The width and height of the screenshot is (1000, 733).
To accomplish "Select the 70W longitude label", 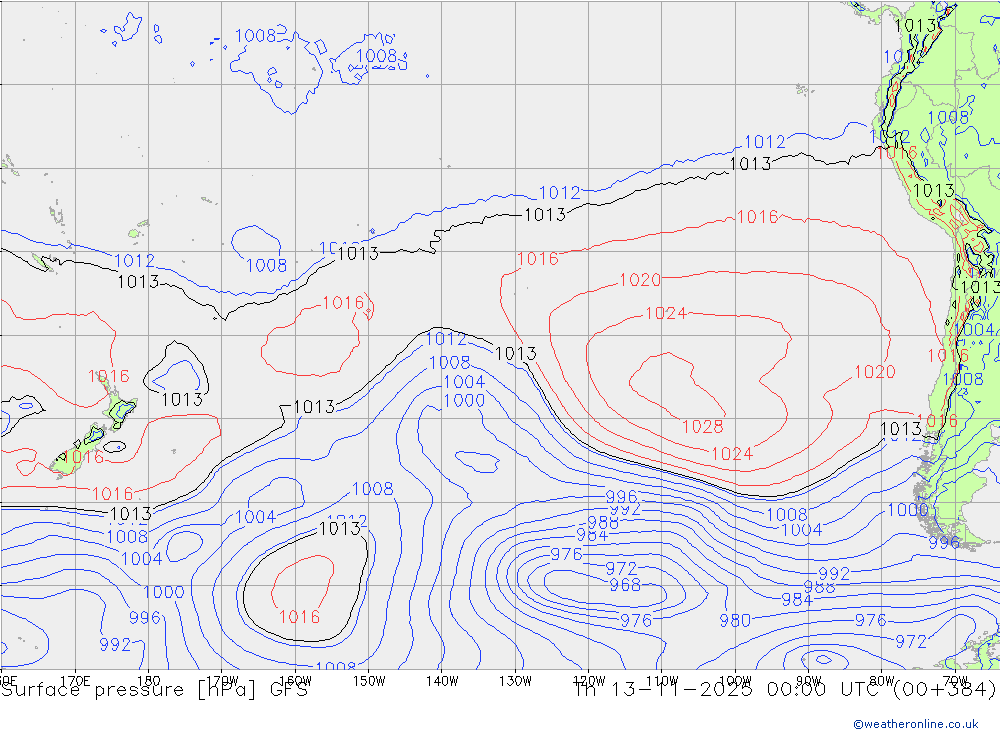I will tap(955, 681).
